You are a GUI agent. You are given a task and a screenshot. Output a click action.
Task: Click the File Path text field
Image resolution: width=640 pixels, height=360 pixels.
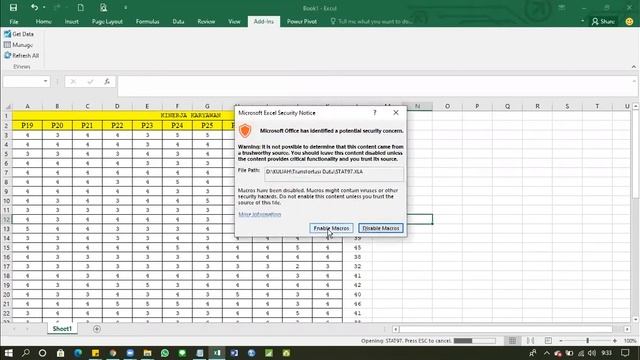334,173
